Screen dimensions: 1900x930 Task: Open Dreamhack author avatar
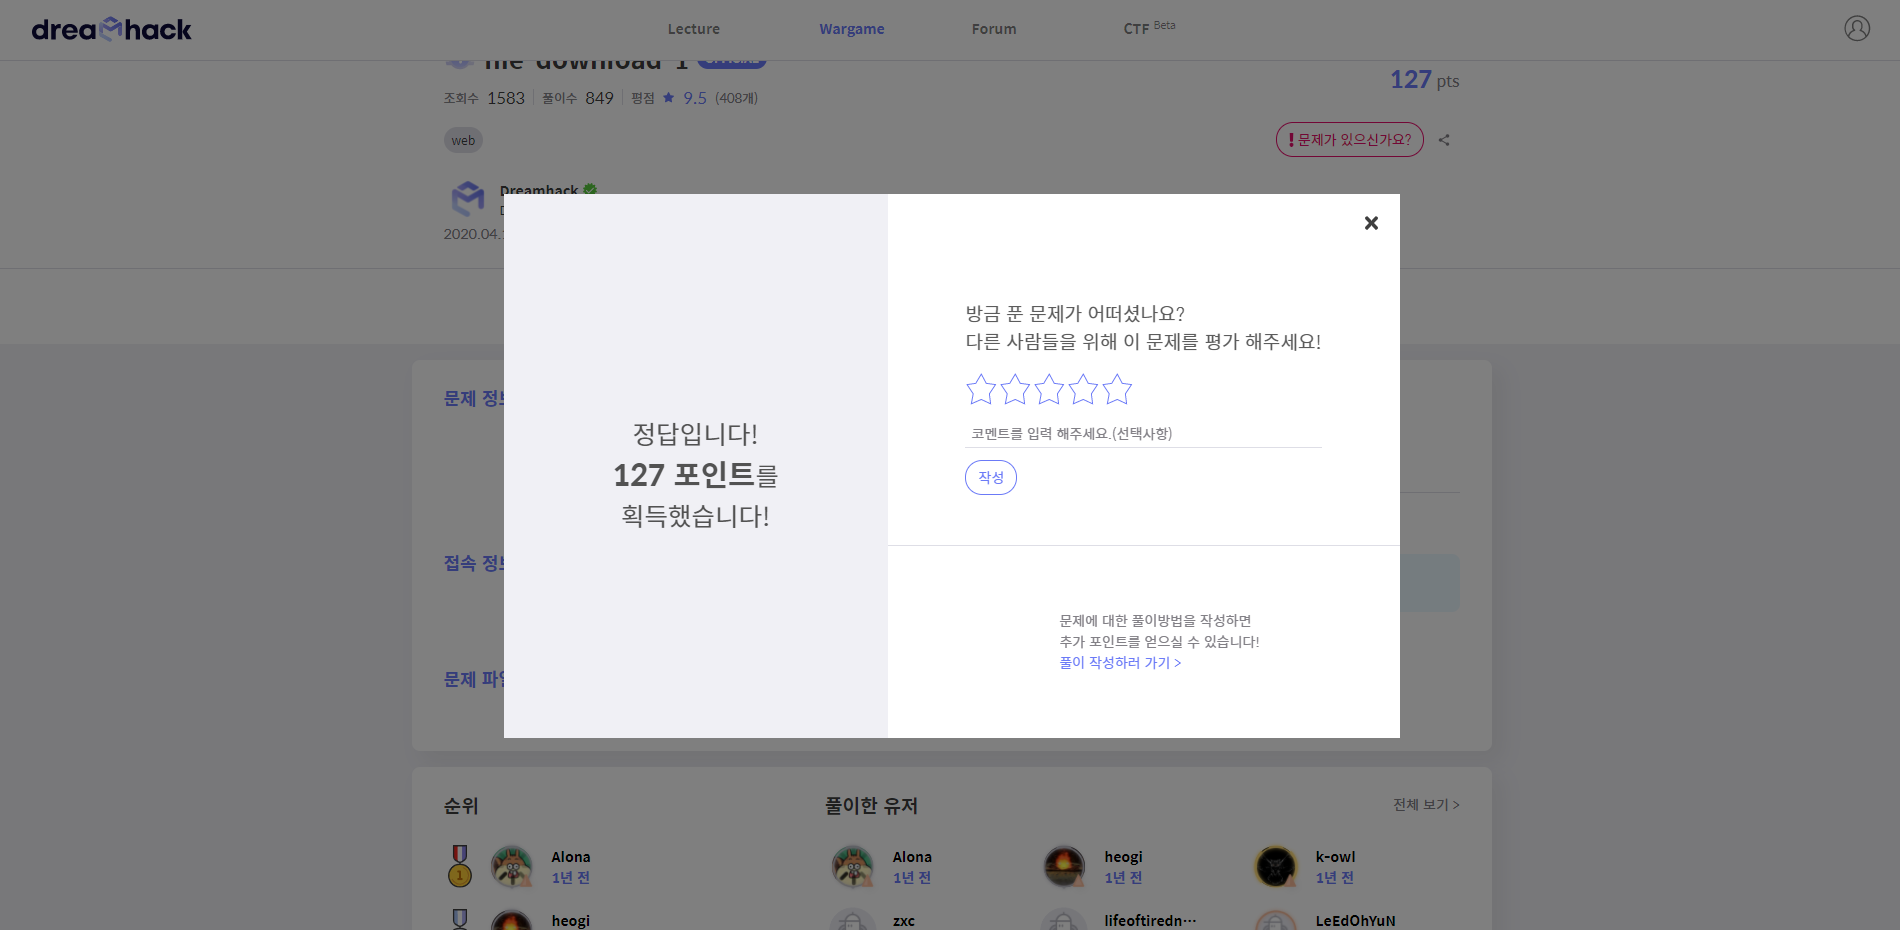pyautogui.click(x=468, y=199)
